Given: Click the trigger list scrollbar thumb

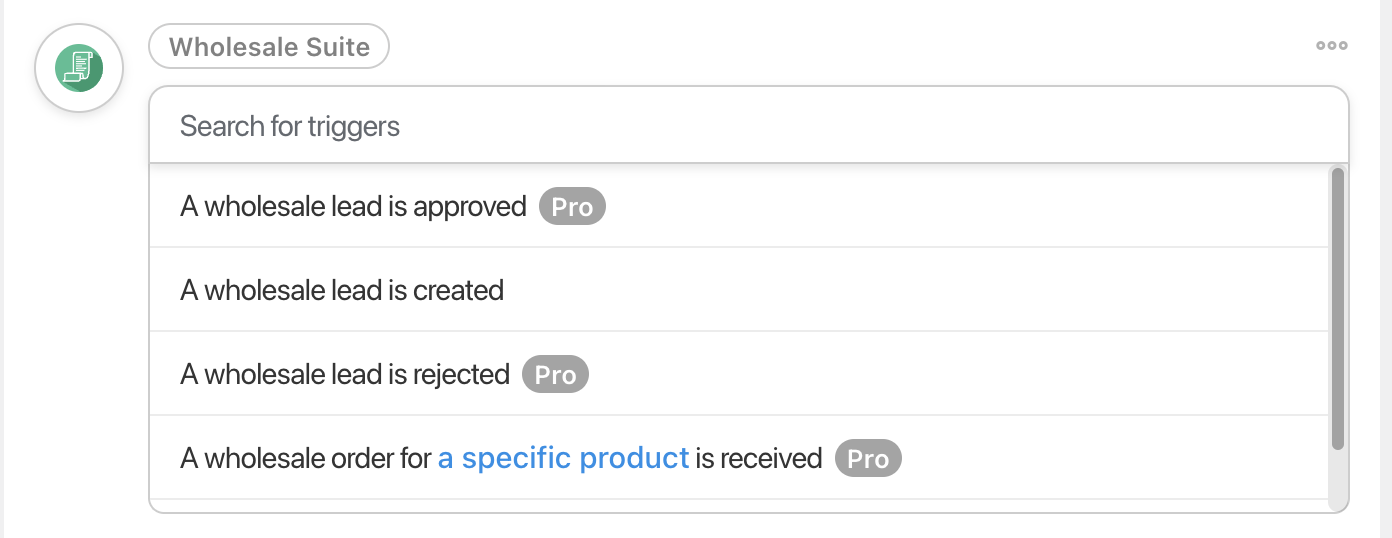Looking at the screenshot, I should [x=1338, y=308].
